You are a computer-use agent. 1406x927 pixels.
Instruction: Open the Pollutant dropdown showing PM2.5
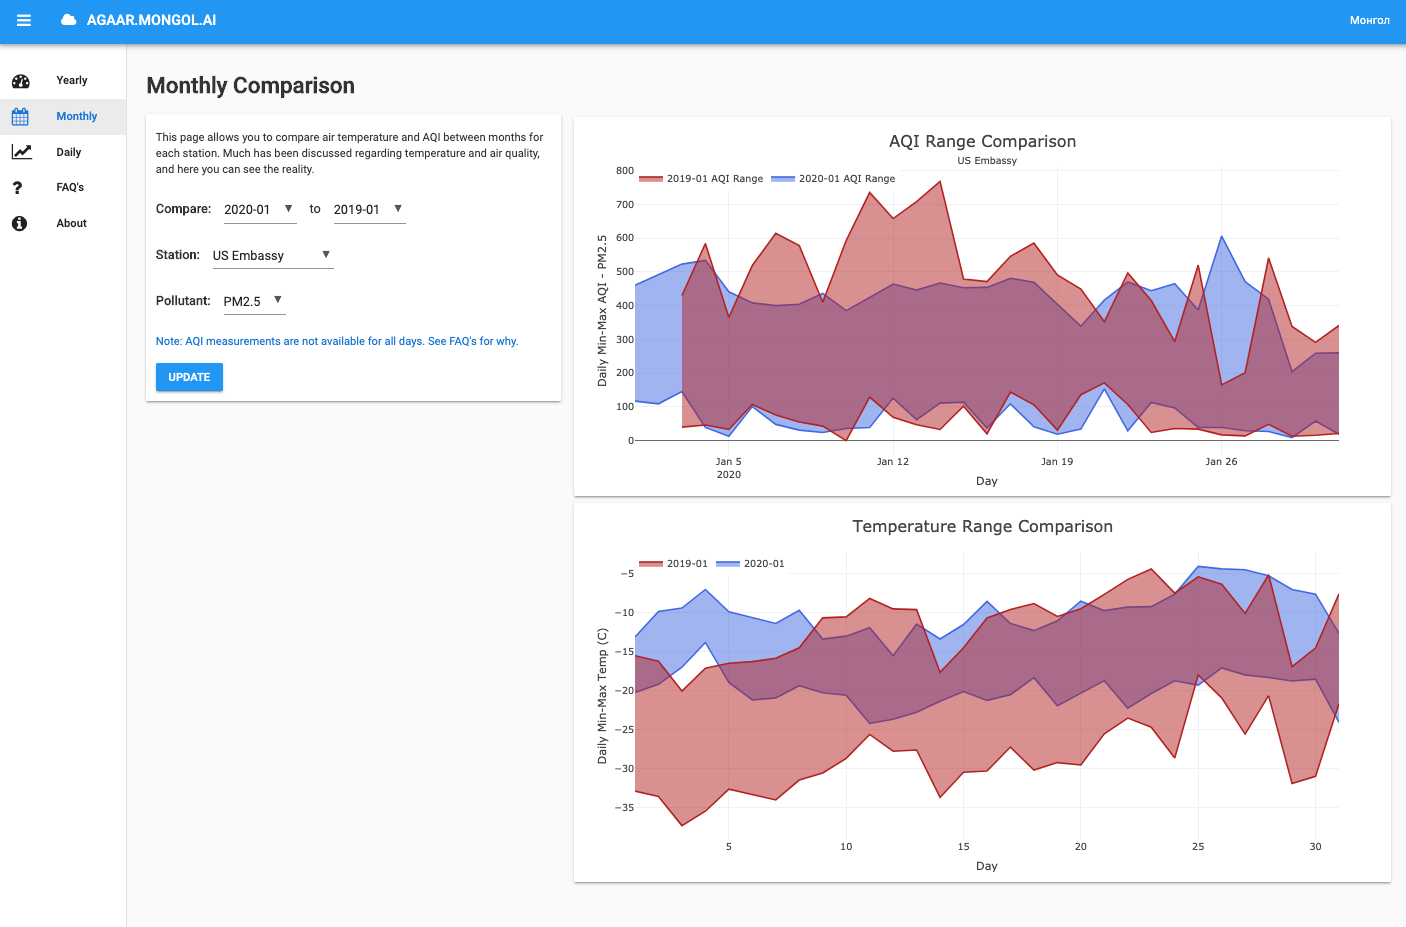[x=253, y=301]
